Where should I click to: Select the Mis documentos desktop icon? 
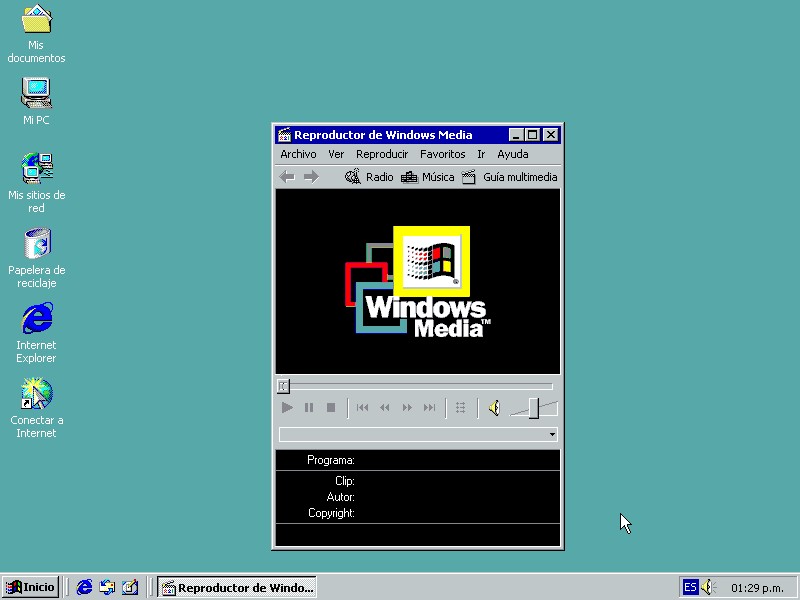(x=36, y=34)
